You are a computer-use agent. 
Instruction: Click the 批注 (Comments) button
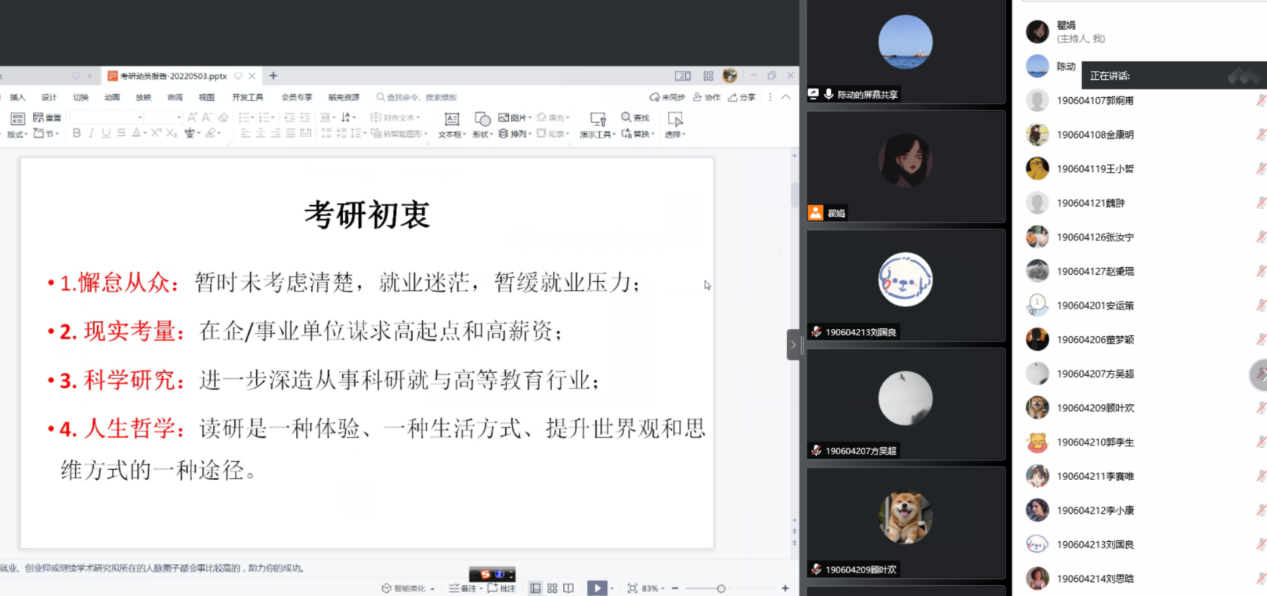pos(501,588)
